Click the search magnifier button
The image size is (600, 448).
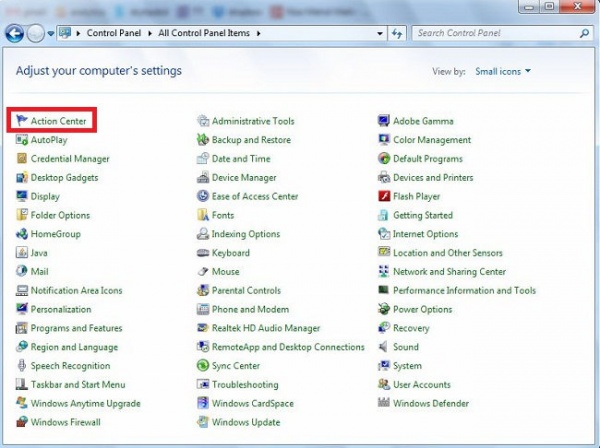(584, 33)
